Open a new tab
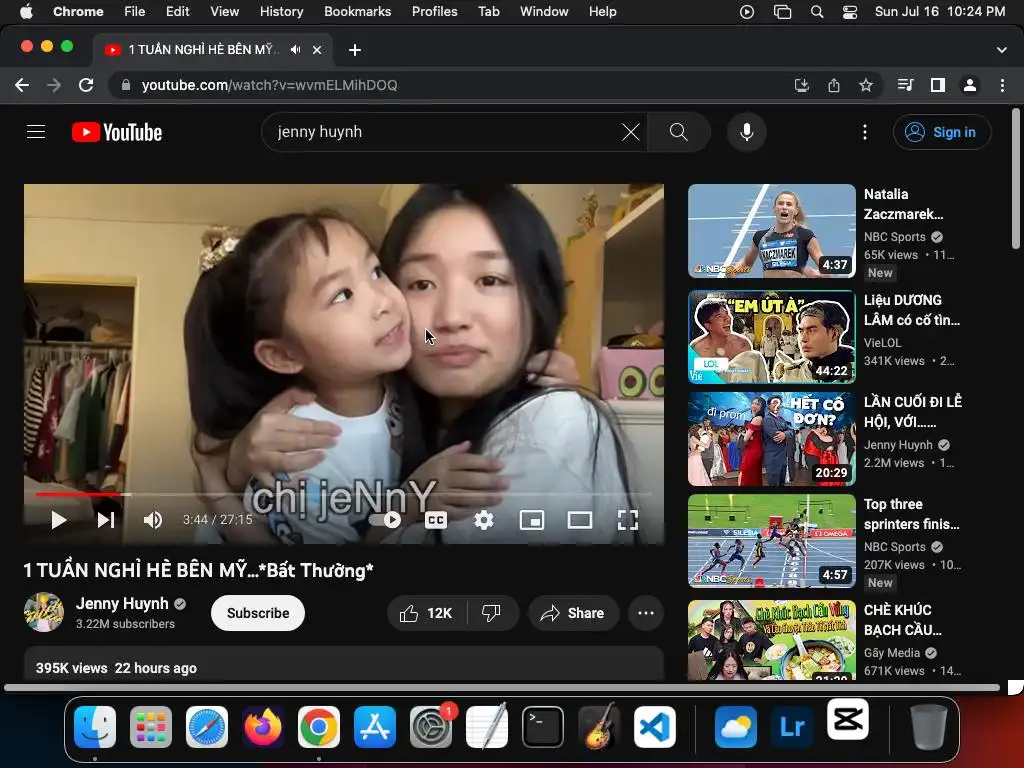The width and height of the screenshot is (1024, 768). pyautogui.click(x=355, y=50)
